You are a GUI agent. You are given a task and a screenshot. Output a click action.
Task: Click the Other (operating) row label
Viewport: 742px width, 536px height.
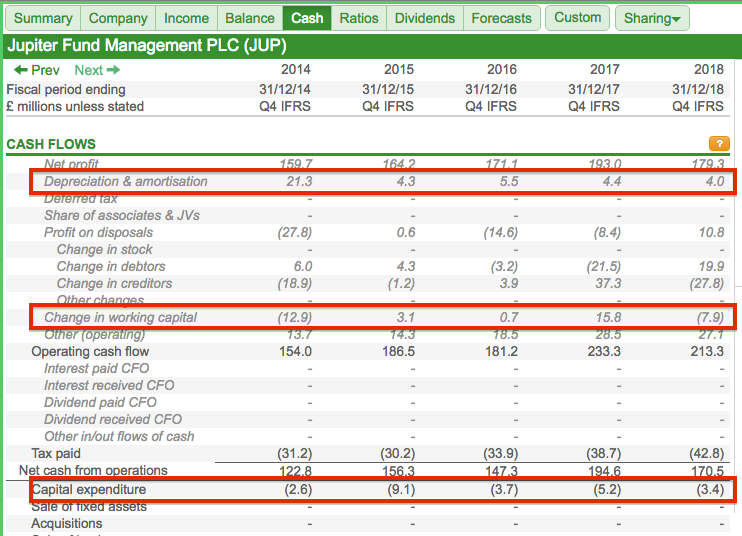(94, 334)
